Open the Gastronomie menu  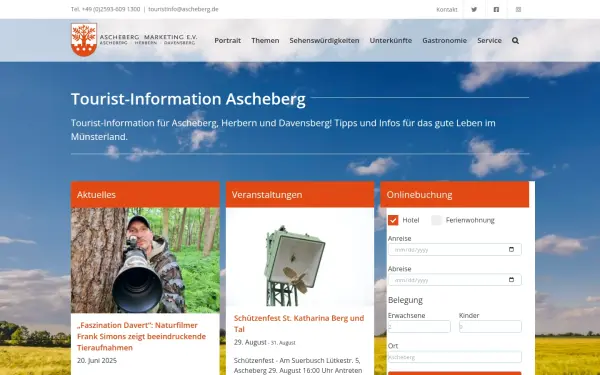coord(445,40)
